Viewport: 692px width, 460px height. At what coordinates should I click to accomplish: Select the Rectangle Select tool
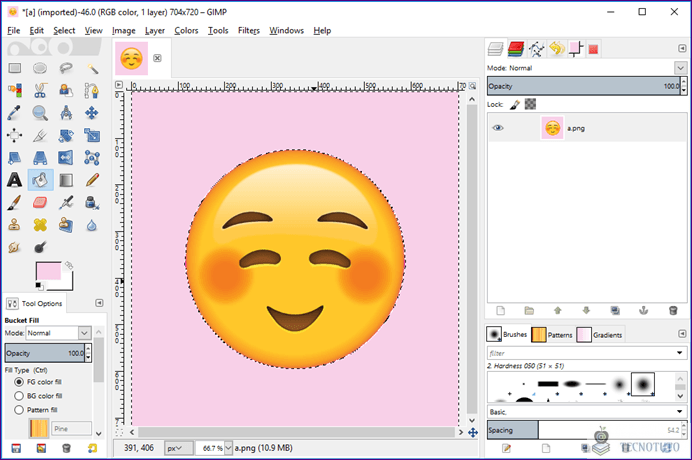pyautogui.click(x=15, y=68)
